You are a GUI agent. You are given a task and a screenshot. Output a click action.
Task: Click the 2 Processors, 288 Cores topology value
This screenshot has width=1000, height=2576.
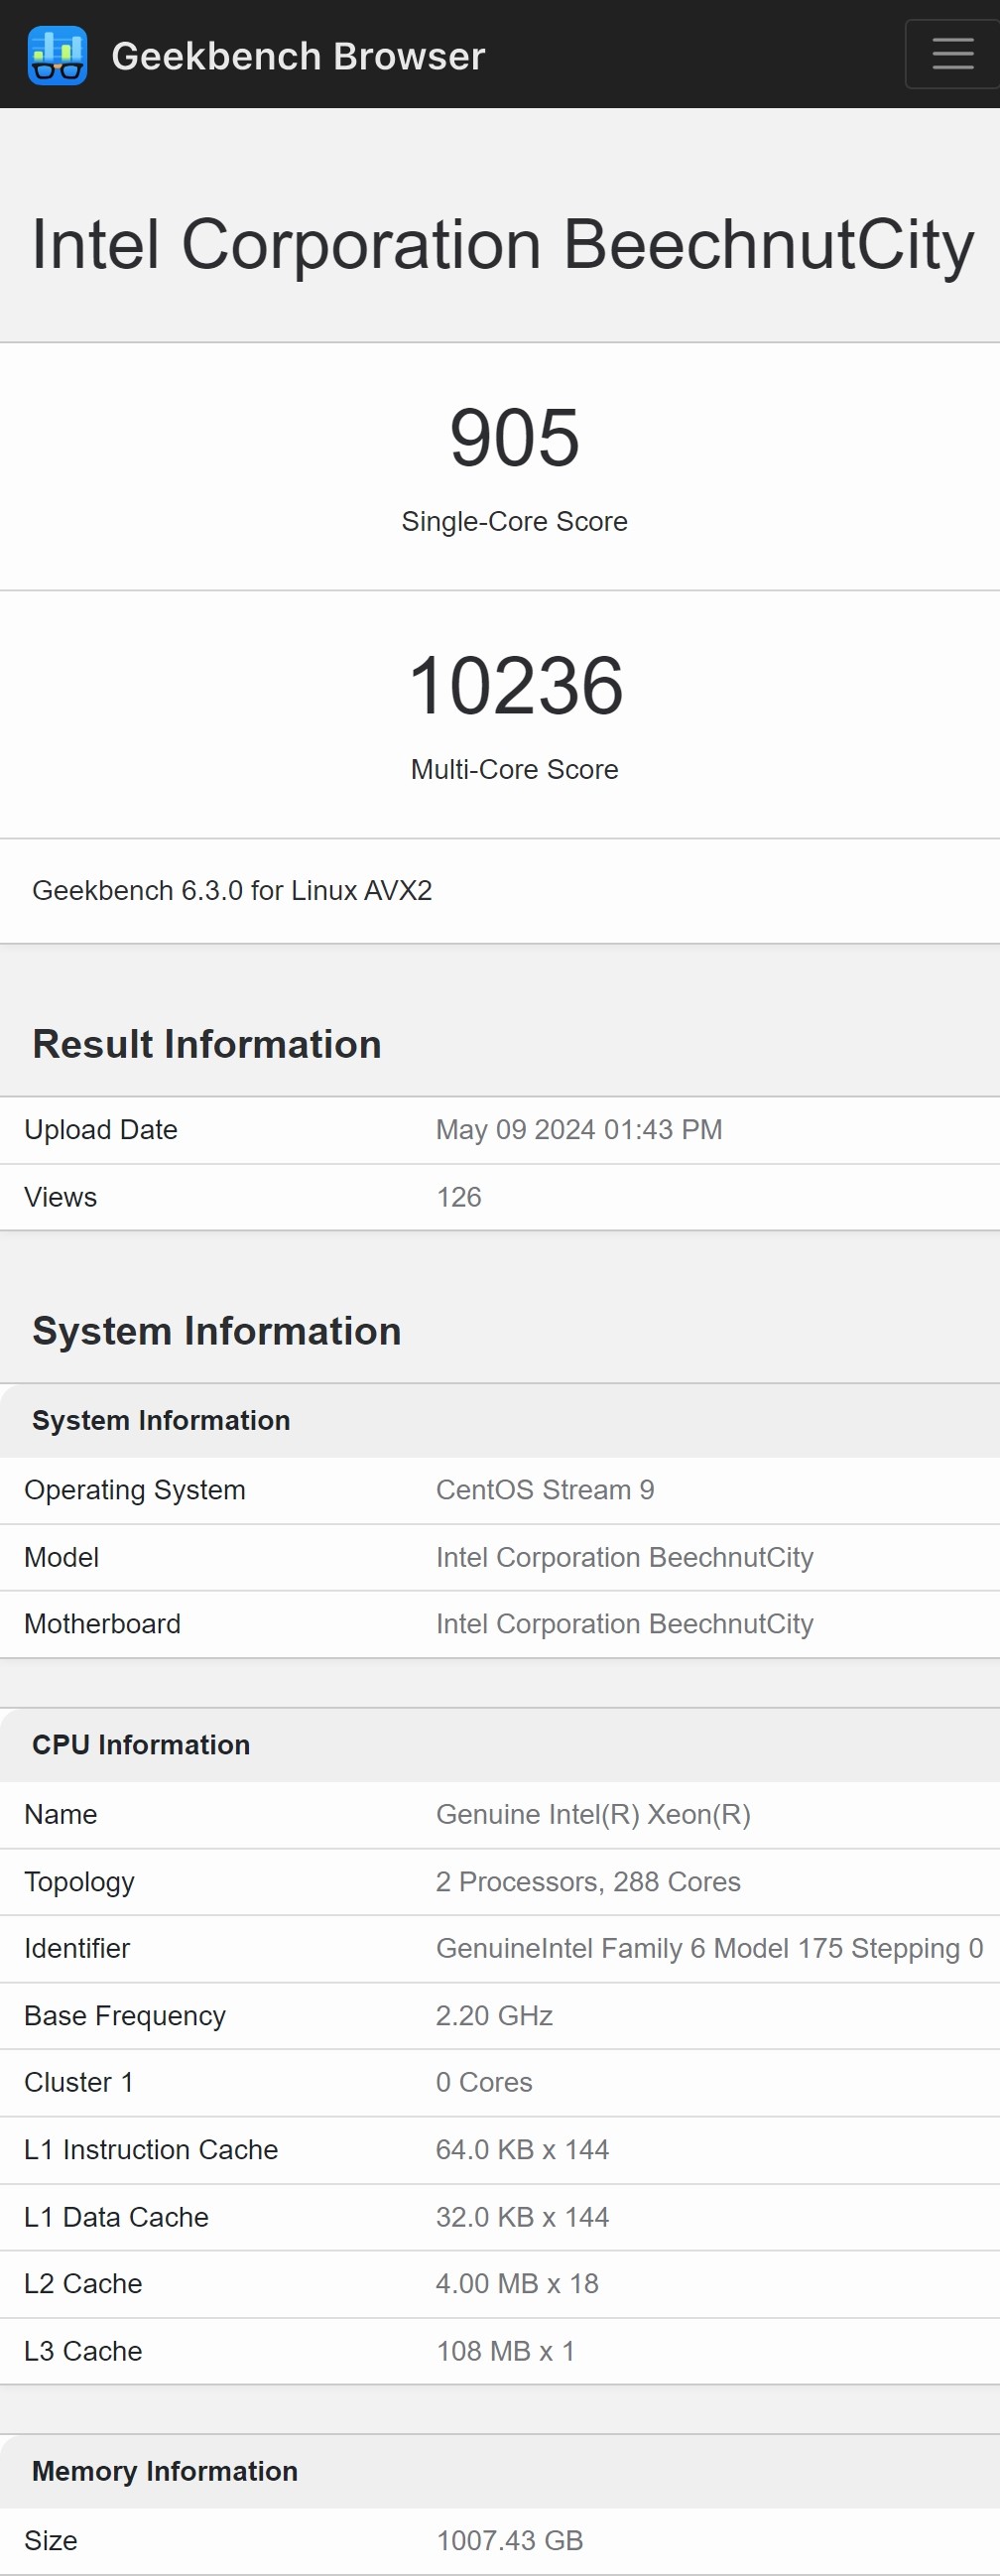(588, 1882)
